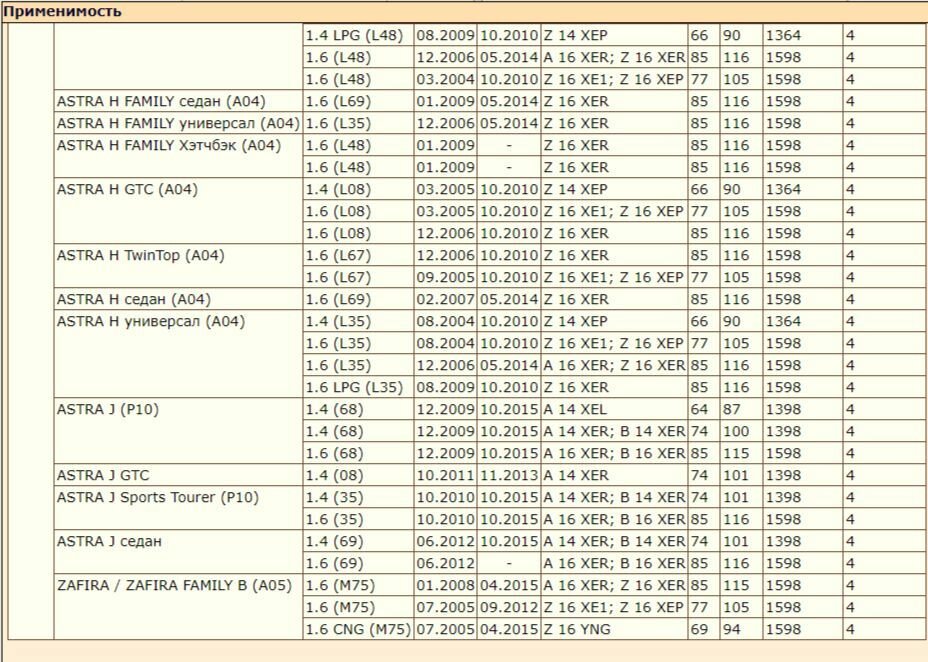Click the '1.6 LPG (L35)' modification cell

358,387
